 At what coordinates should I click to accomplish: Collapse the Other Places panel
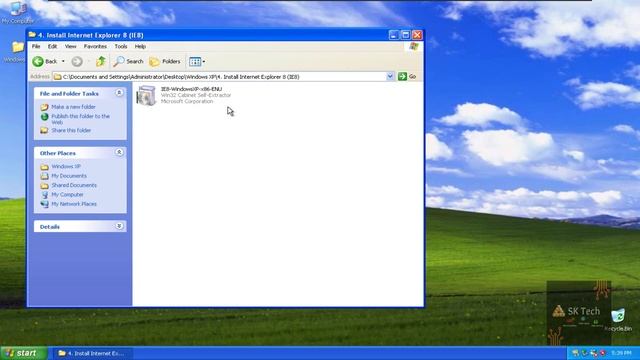click(x=119, y=152)
